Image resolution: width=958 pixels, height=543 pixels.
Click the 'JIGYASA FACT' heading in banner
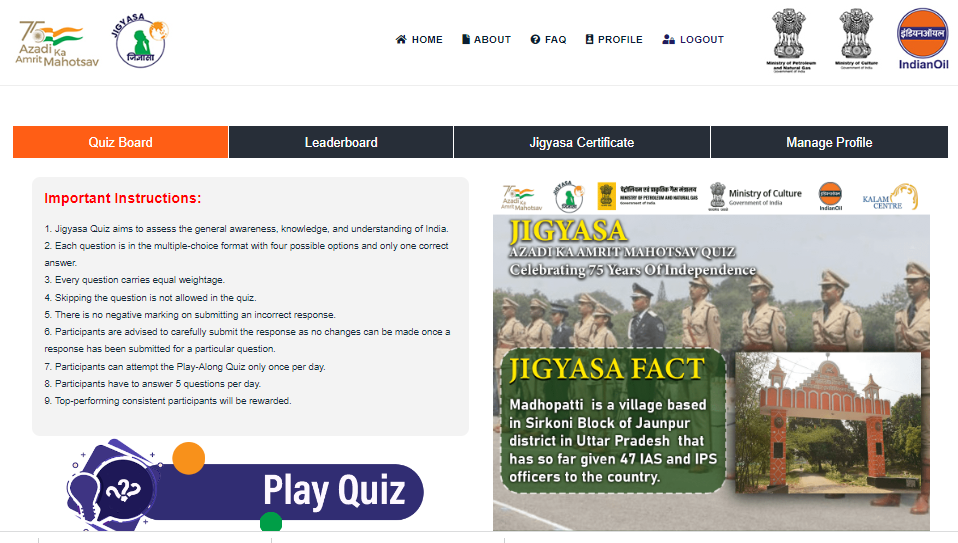(607, 369)
